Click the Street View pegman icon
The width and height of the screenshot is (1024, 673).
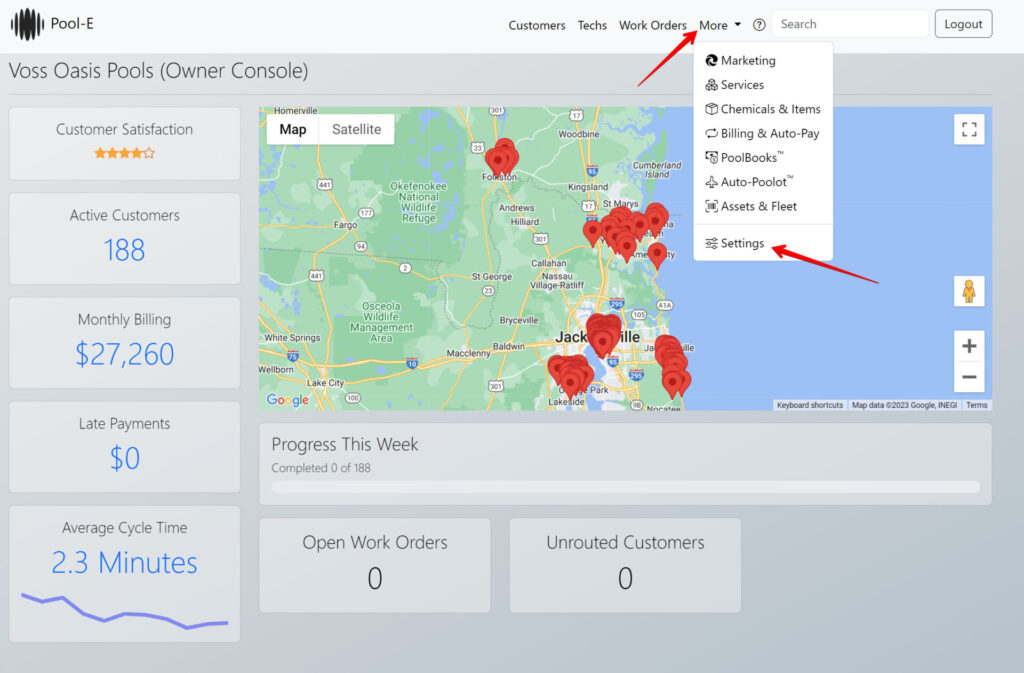[969, 290]
